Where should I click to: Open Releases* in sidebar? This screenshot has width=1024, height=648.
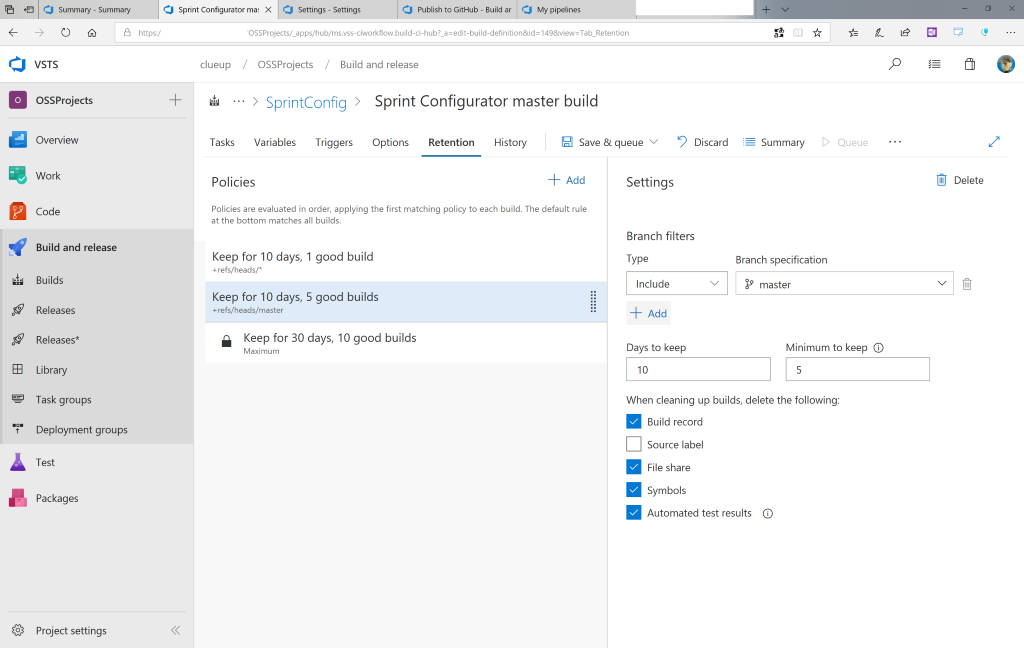pos(57,340)
